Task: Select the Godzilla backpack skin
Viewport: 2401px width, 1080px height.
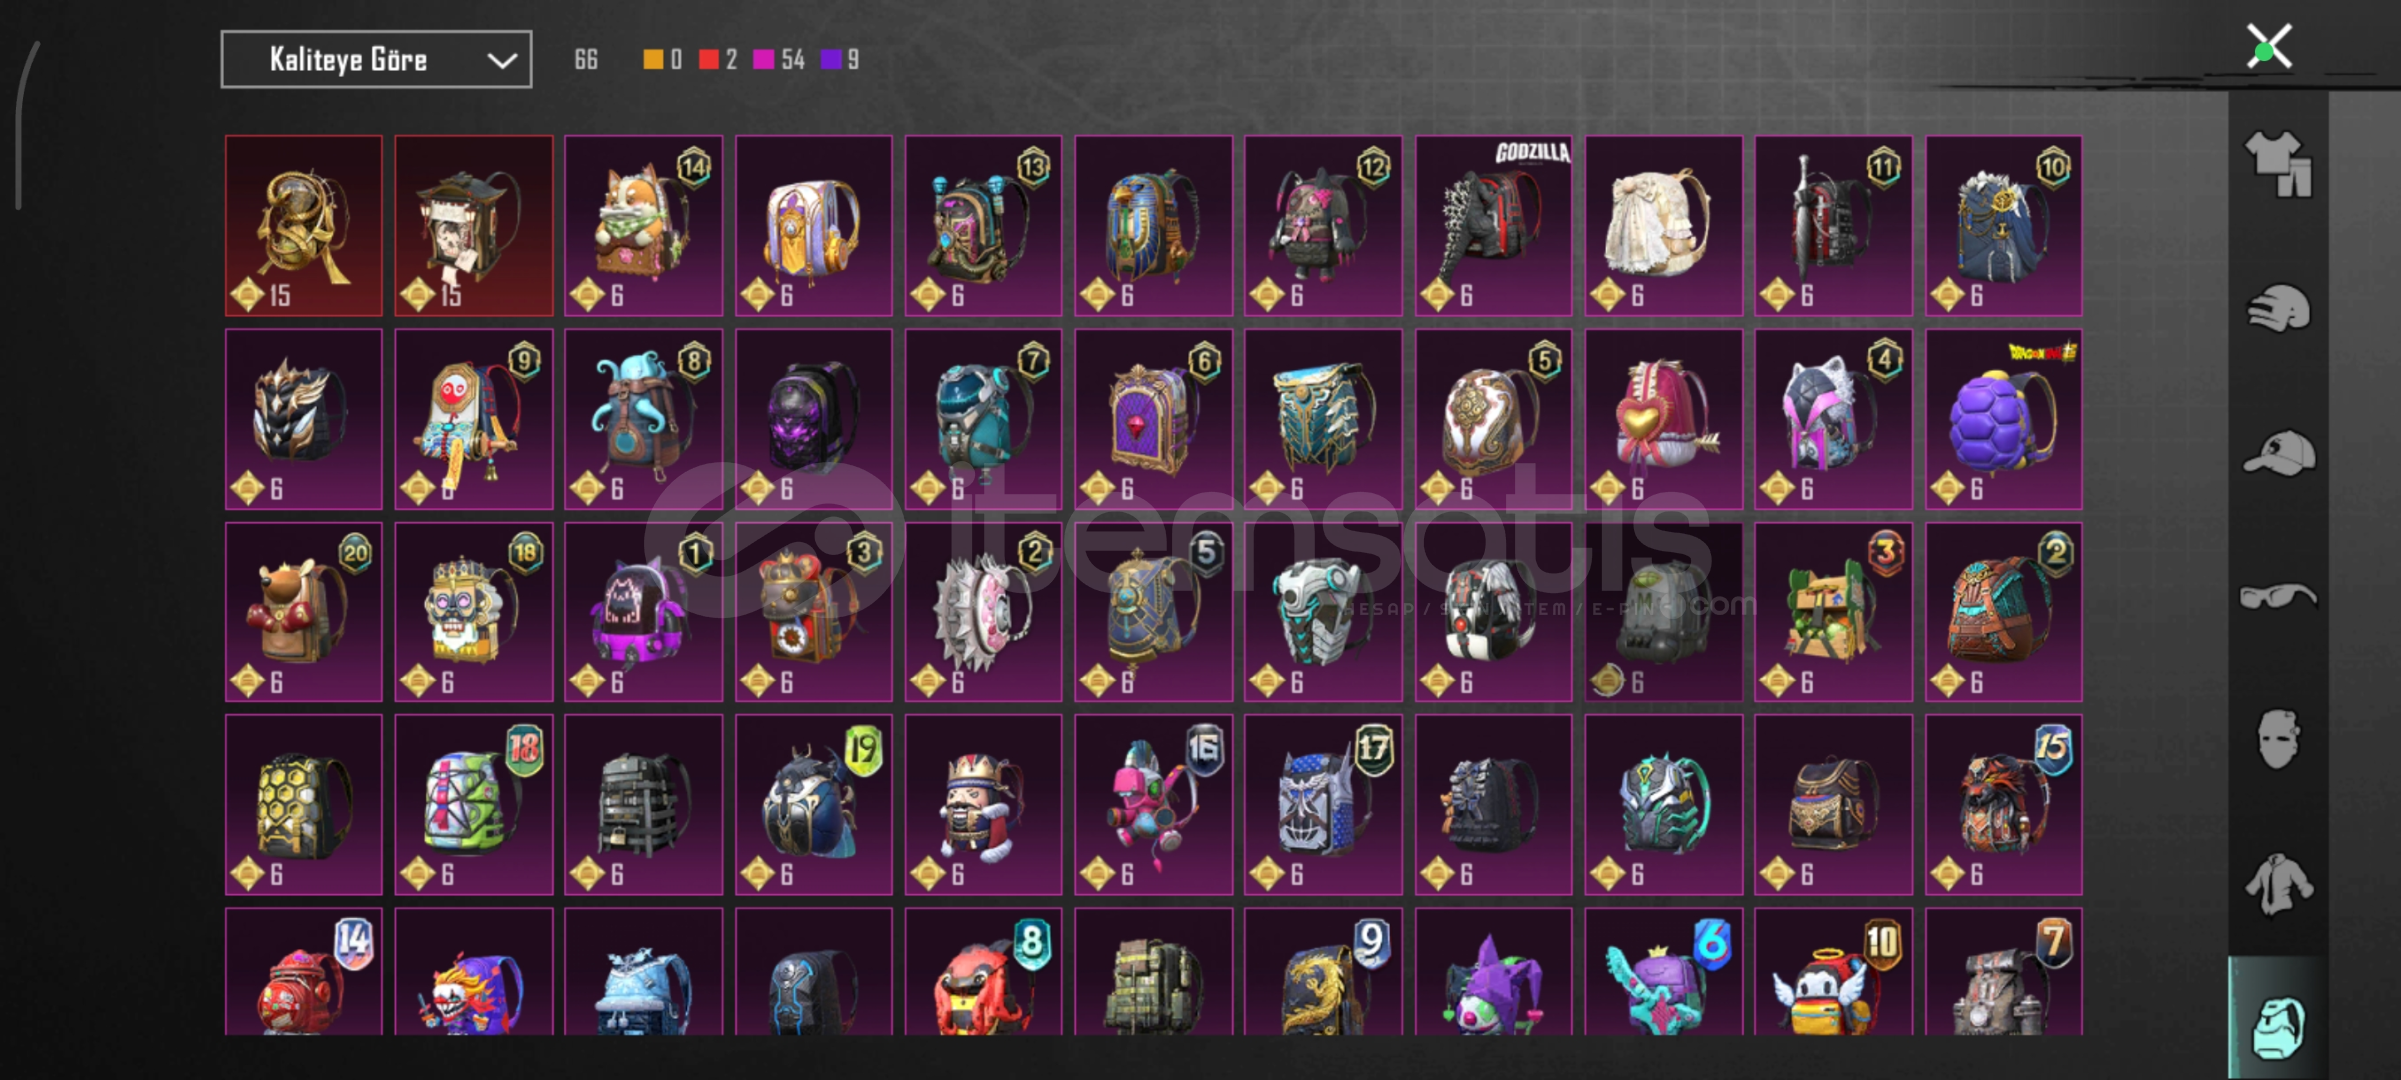Action: (x=1493, y=226)
